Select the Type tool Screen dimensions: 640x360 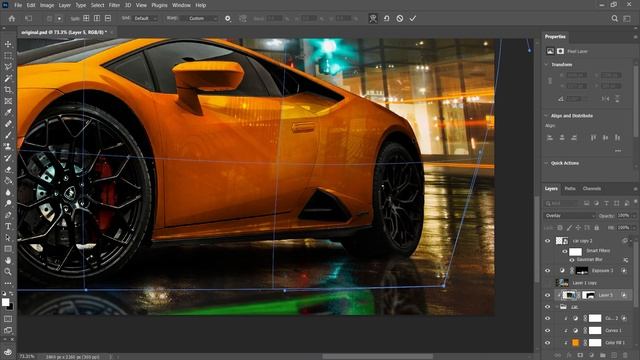(x=8, y=226)
